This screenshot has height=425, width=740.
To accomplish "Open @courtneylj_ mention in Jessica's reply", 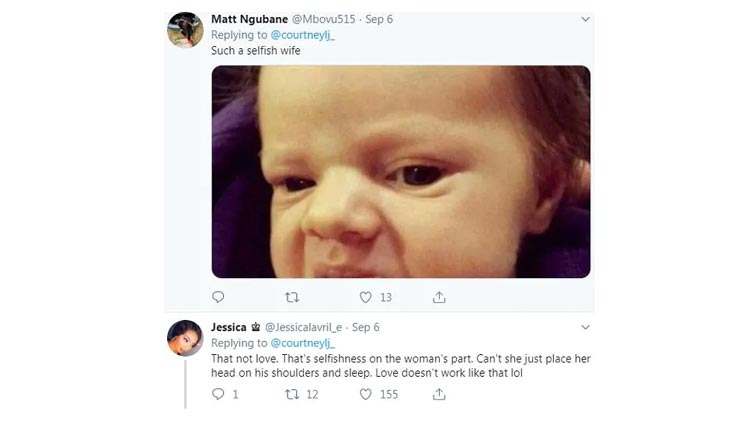I will 302,342.
